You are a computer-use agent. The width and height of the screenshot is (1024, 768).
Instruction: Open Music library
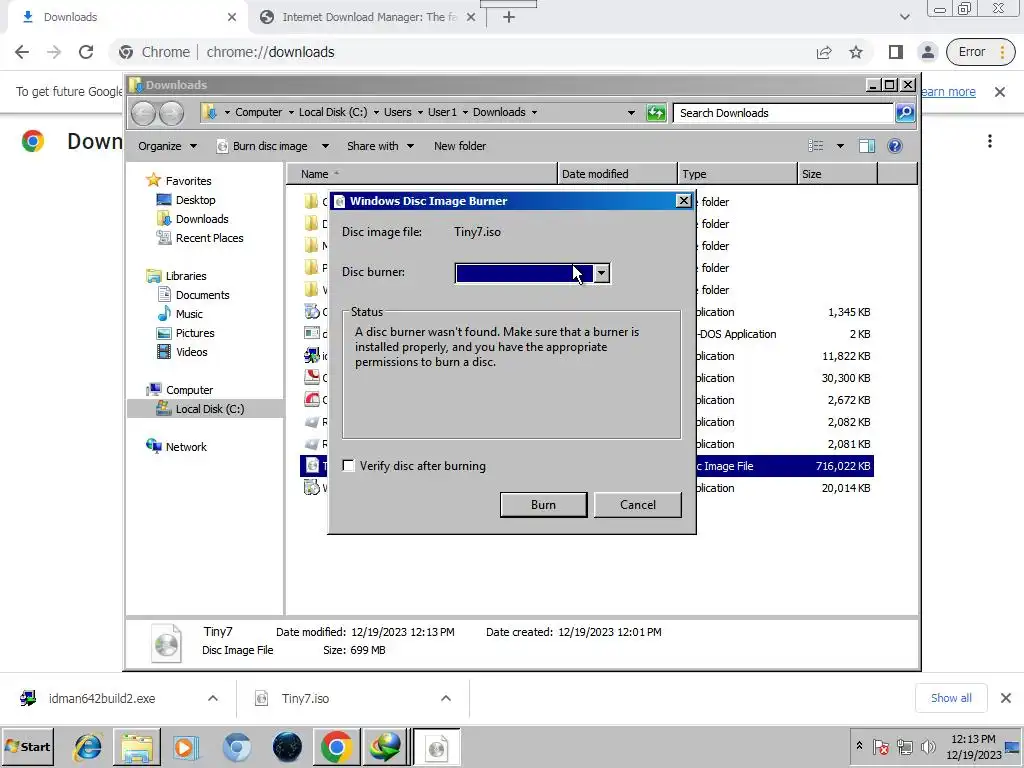(x=189, y=313)
